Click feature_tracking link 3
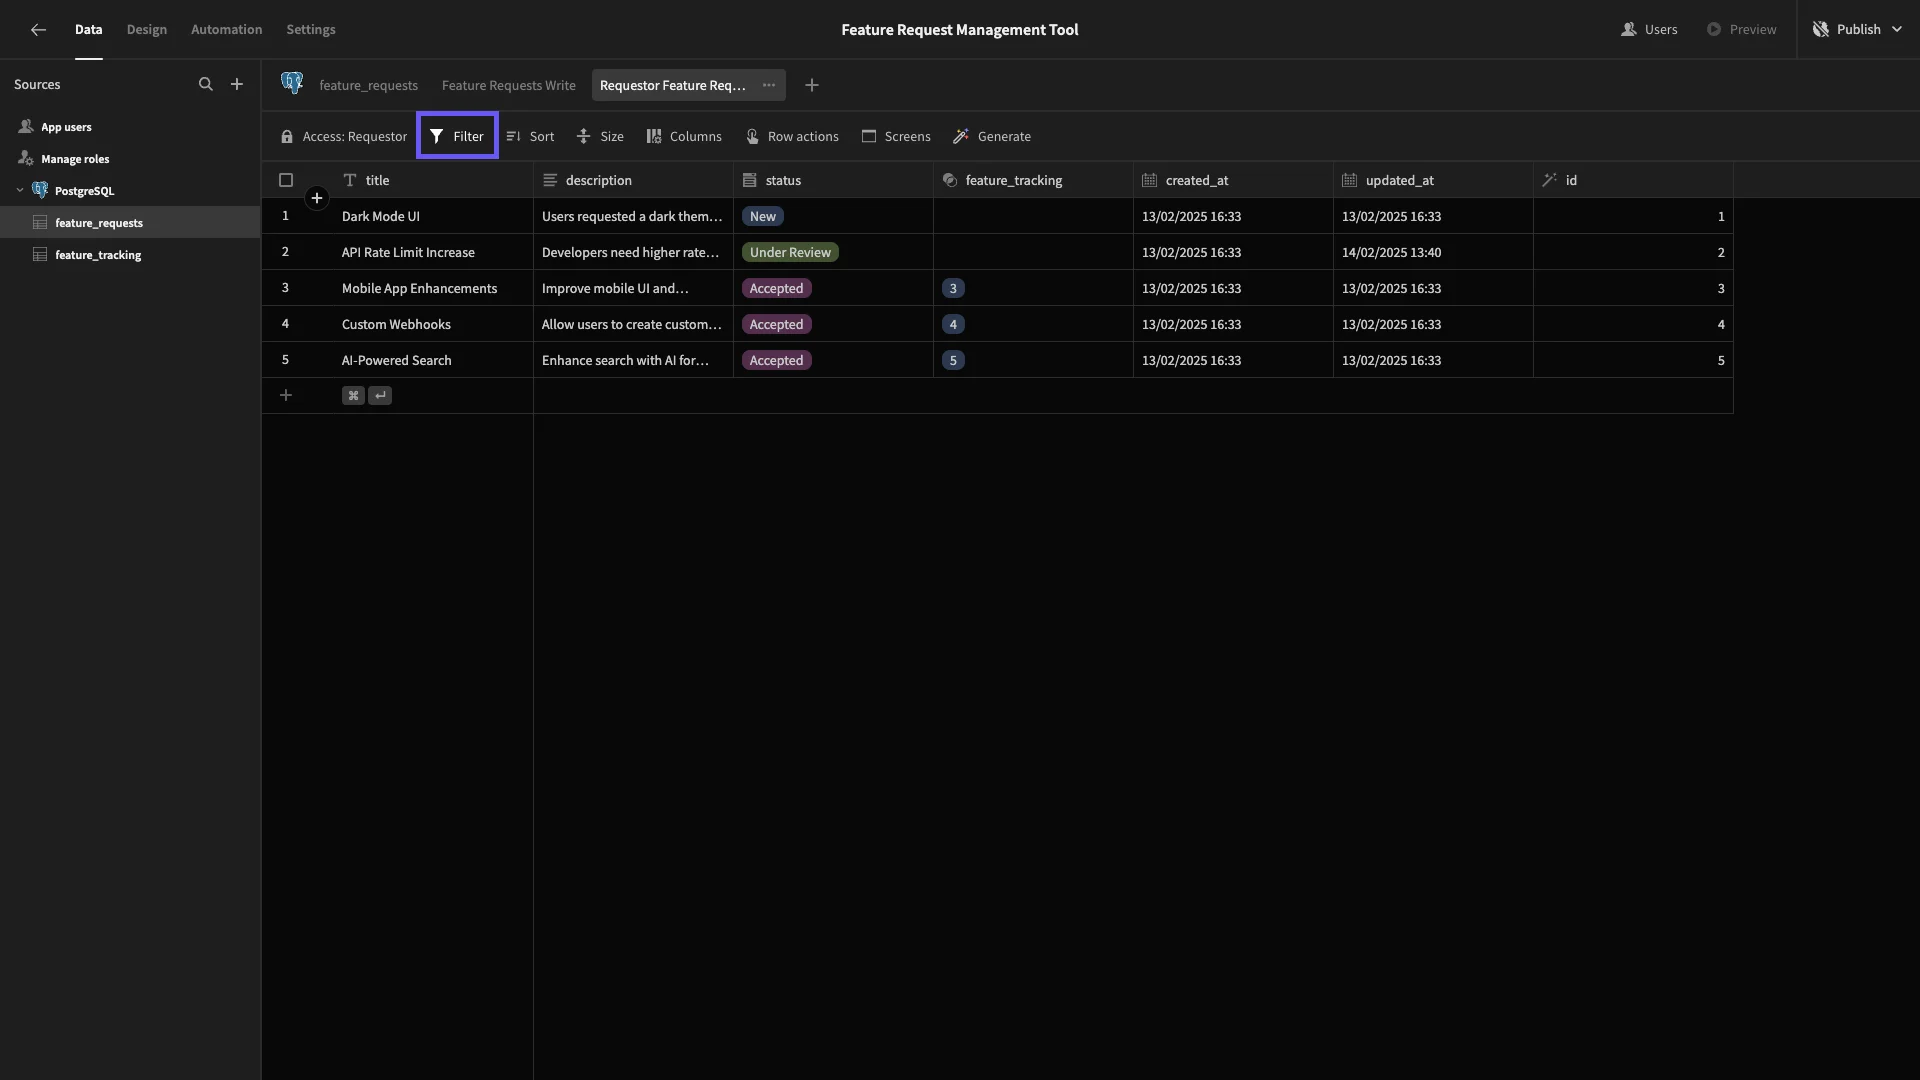This screenshot has width=1920, height=1080. tap(953, 288)
